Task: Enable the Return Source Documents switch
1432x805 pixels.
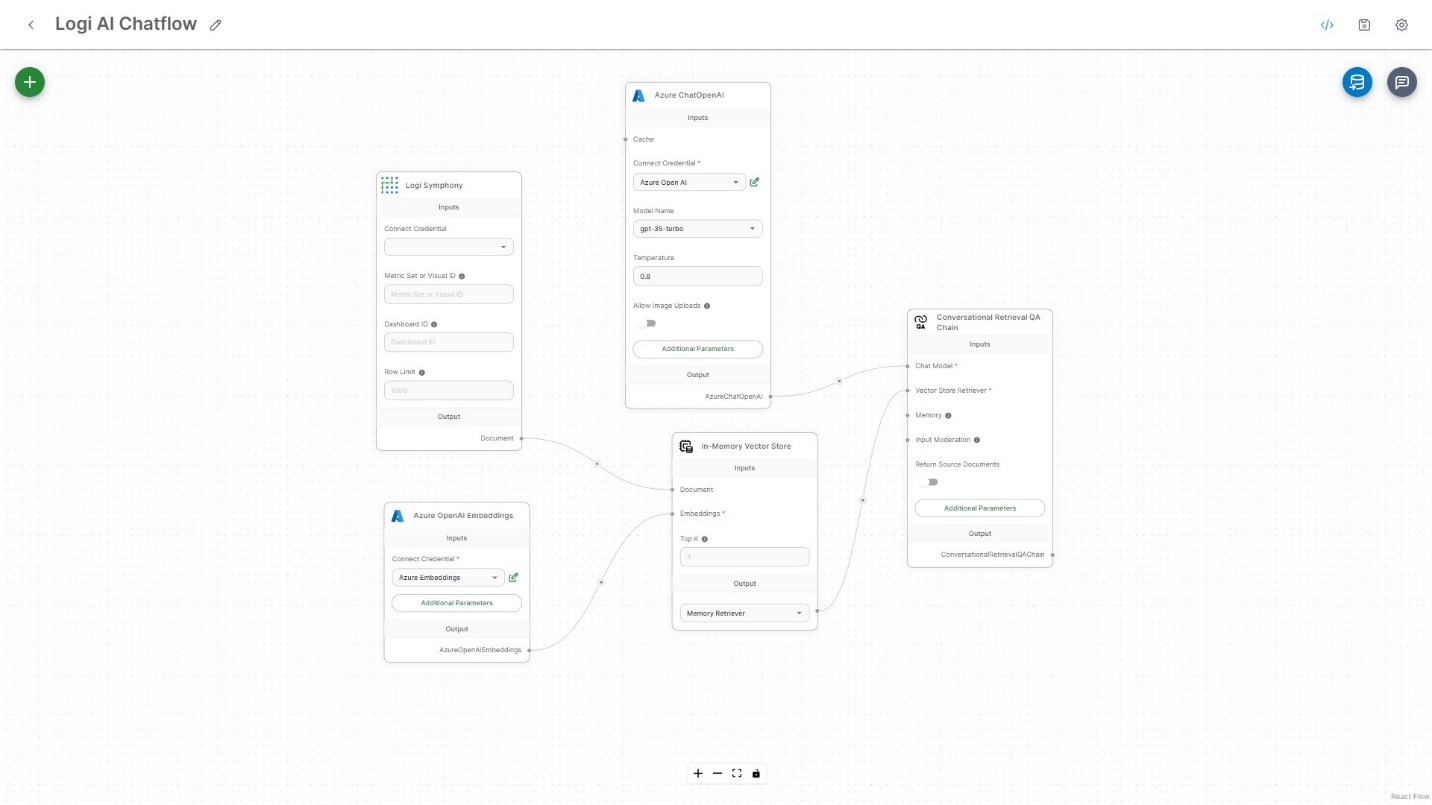Action: (x=929, y=482)
